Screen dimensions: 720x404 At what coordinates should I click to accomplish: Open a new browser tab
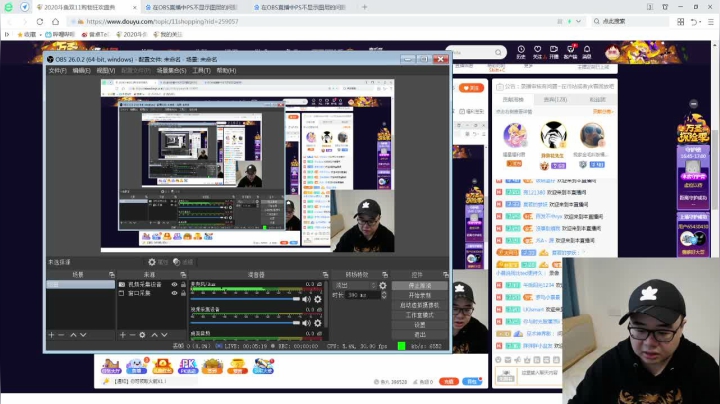click(x=365, y=7)
